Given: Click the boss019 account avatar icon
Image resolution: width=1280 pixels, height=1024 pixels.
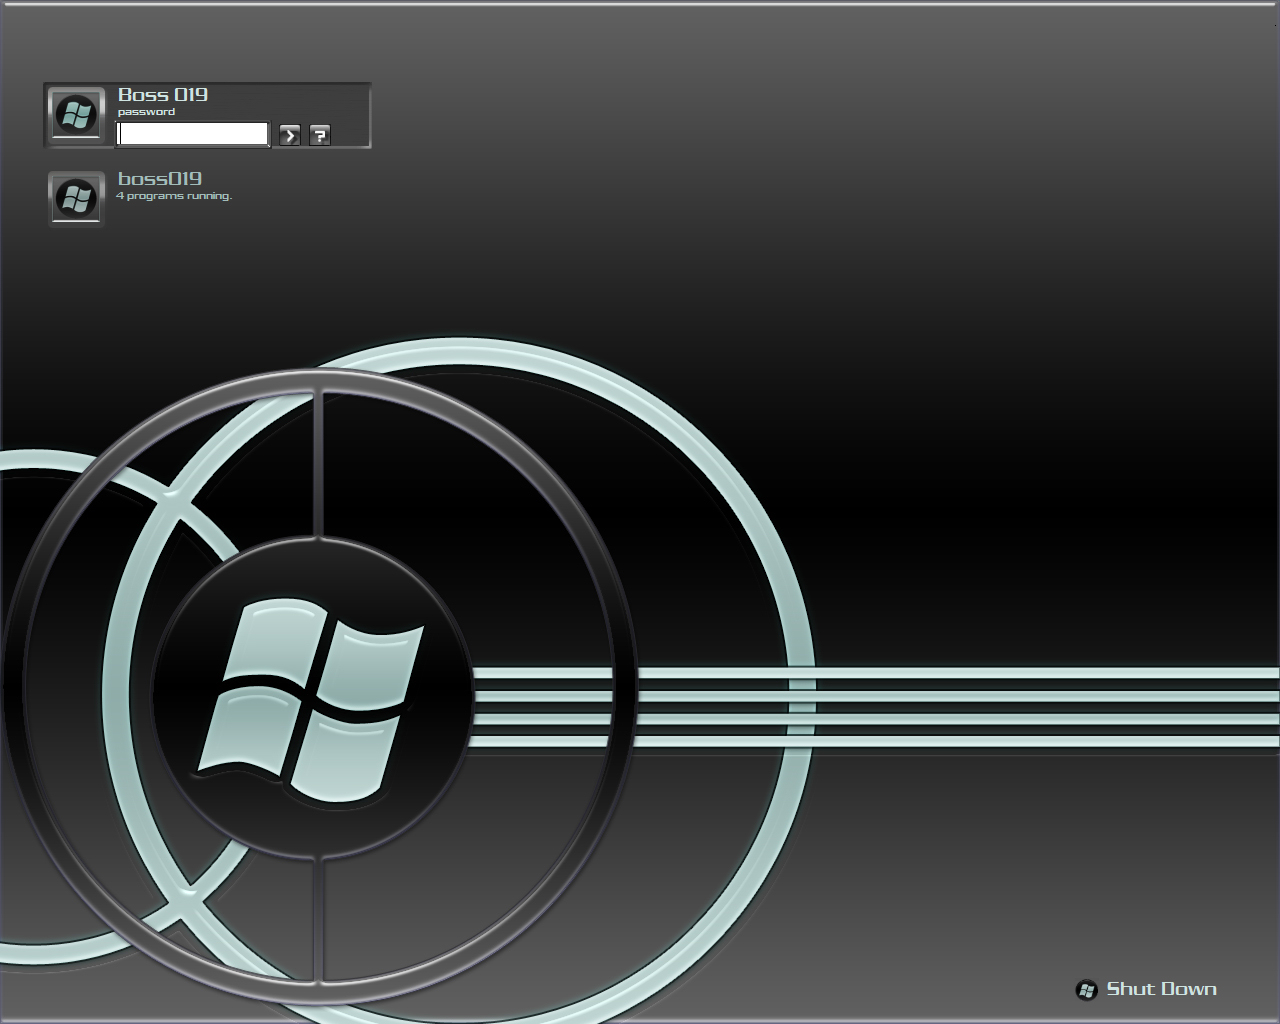Looking at the screenshot, I should (x=77, y=199).
